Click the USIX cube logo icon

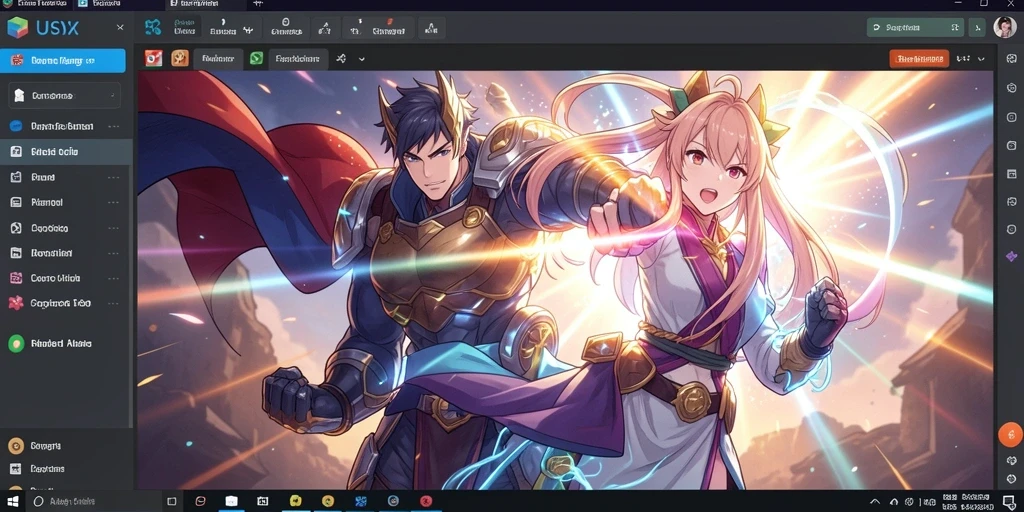pyautogui.click(x=18, y=27)
